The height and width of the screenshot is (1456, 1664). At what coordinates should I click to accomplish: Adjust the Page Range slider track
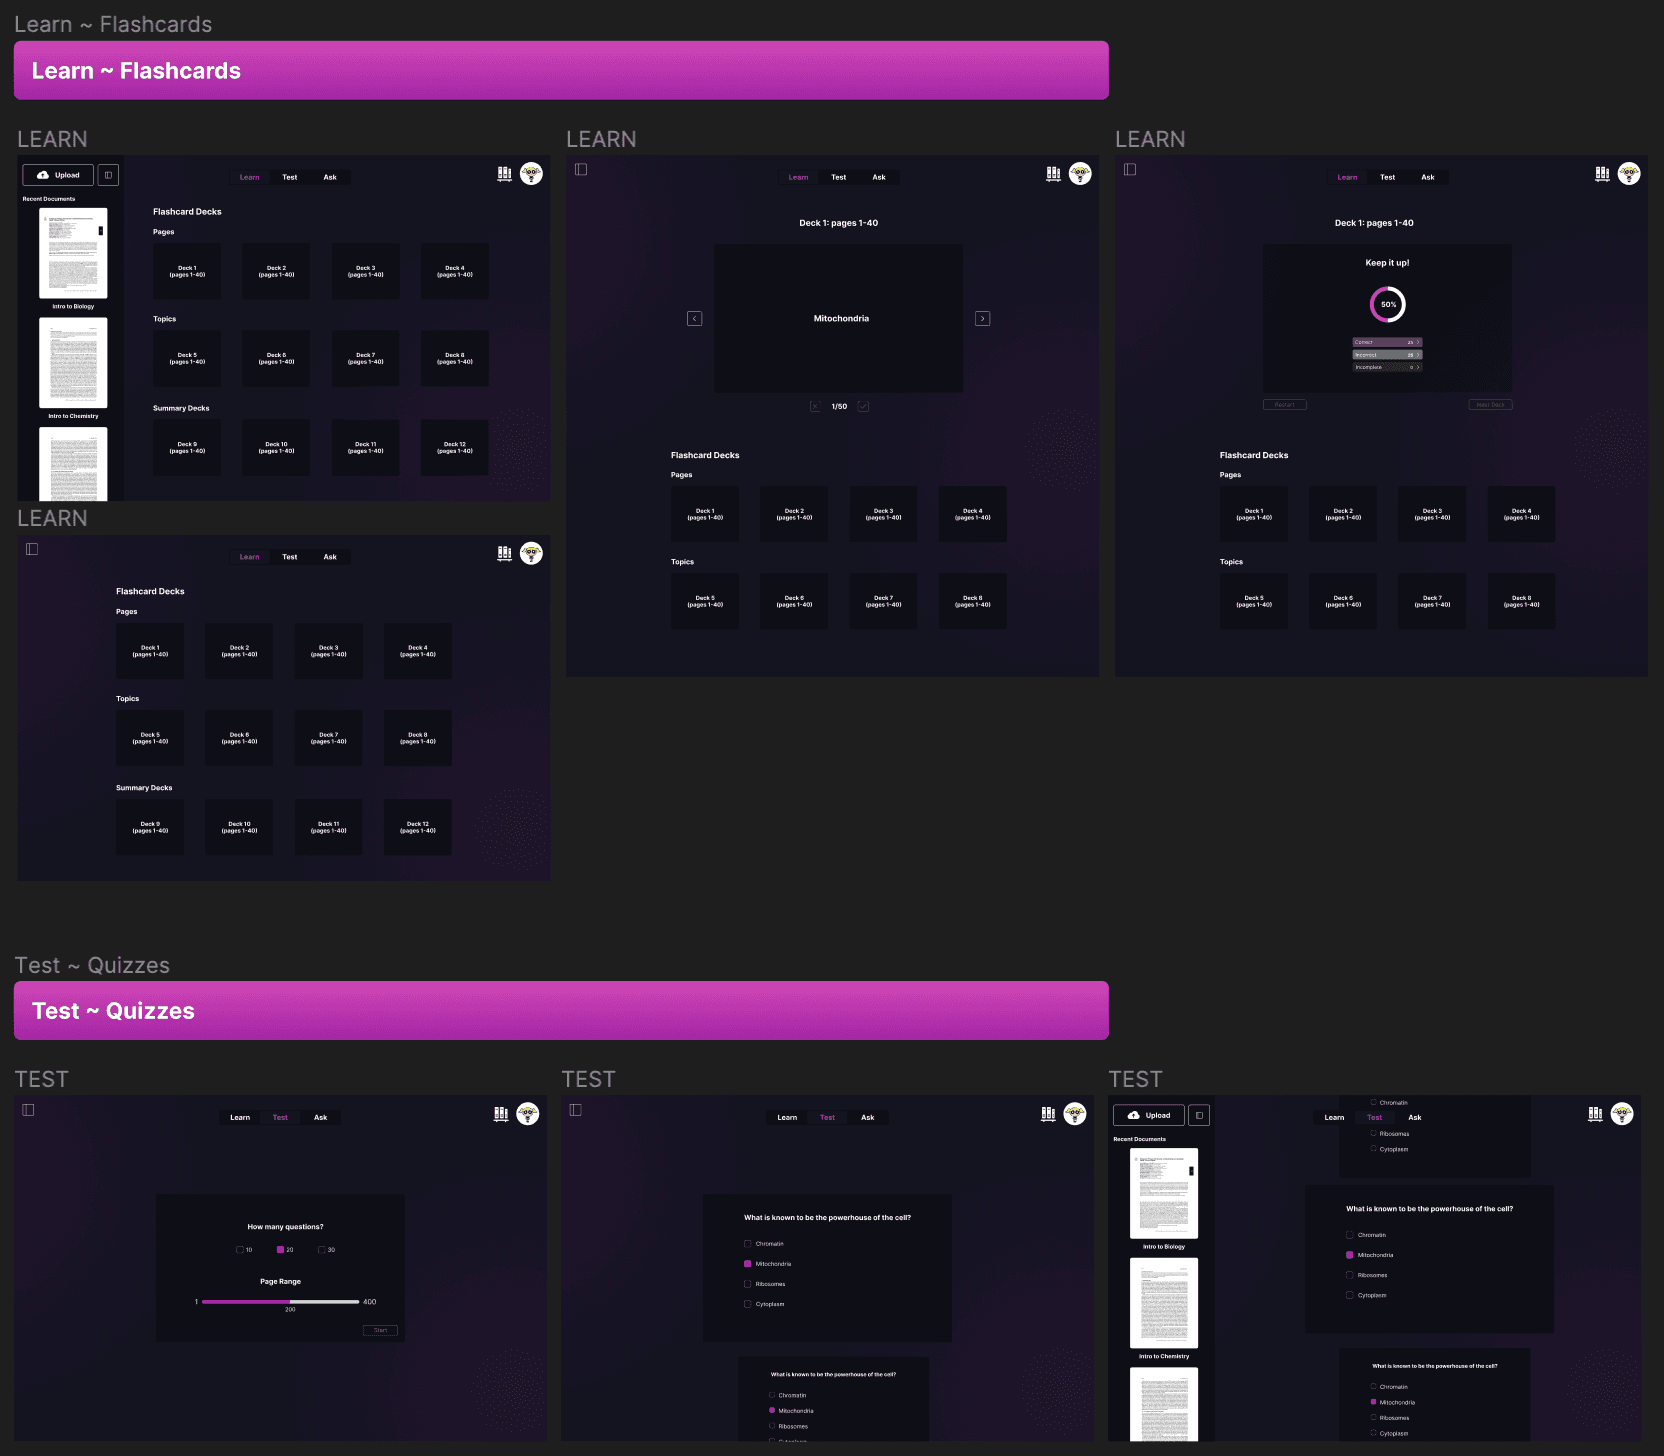(x=280, y=1302)
